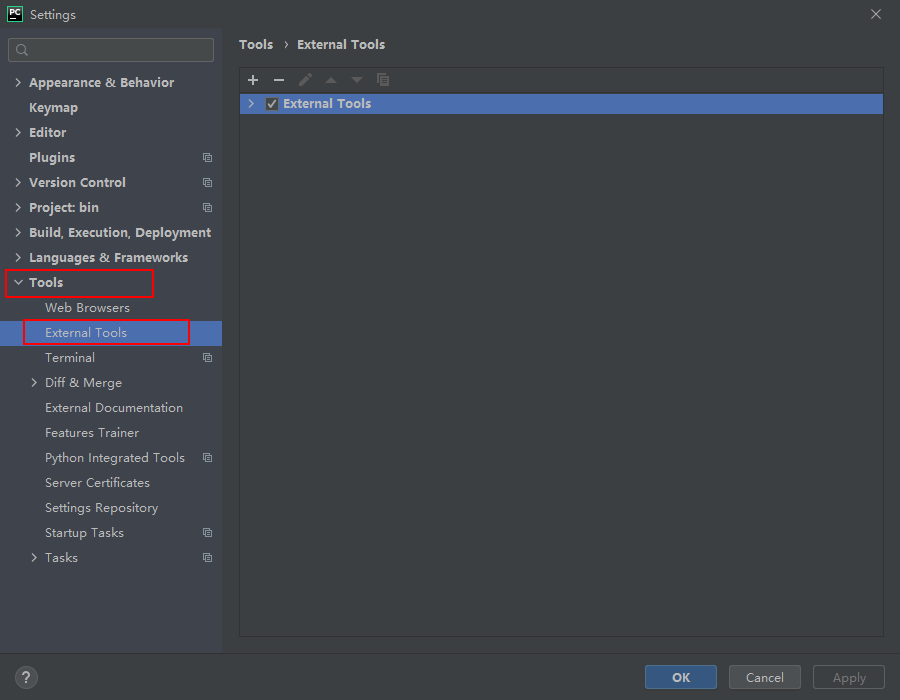Viewport: 900px width, 700px height.
Task: Close the Settings dialog
Action: [x=876, y=14]
